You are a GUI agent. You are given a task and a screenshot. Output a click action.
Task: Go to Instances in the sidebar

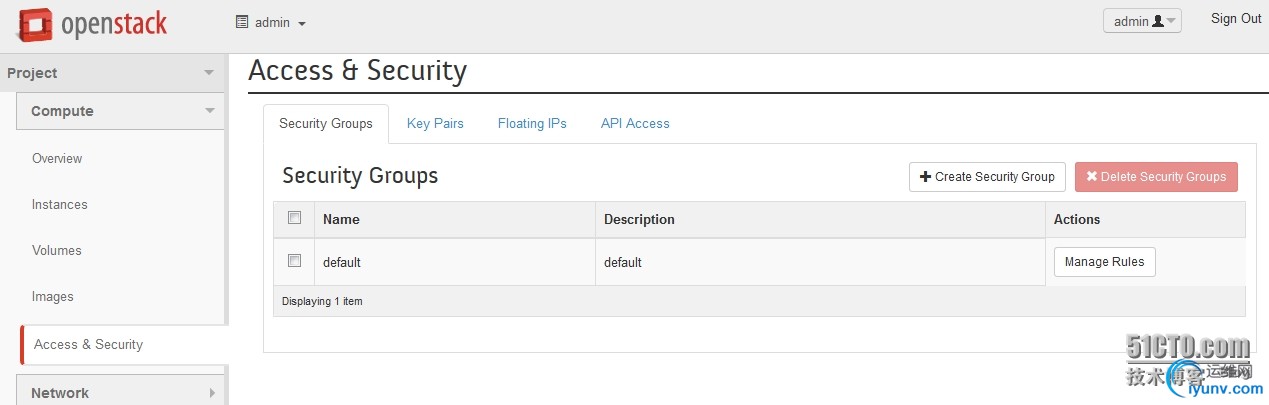[x=60, y=205]
